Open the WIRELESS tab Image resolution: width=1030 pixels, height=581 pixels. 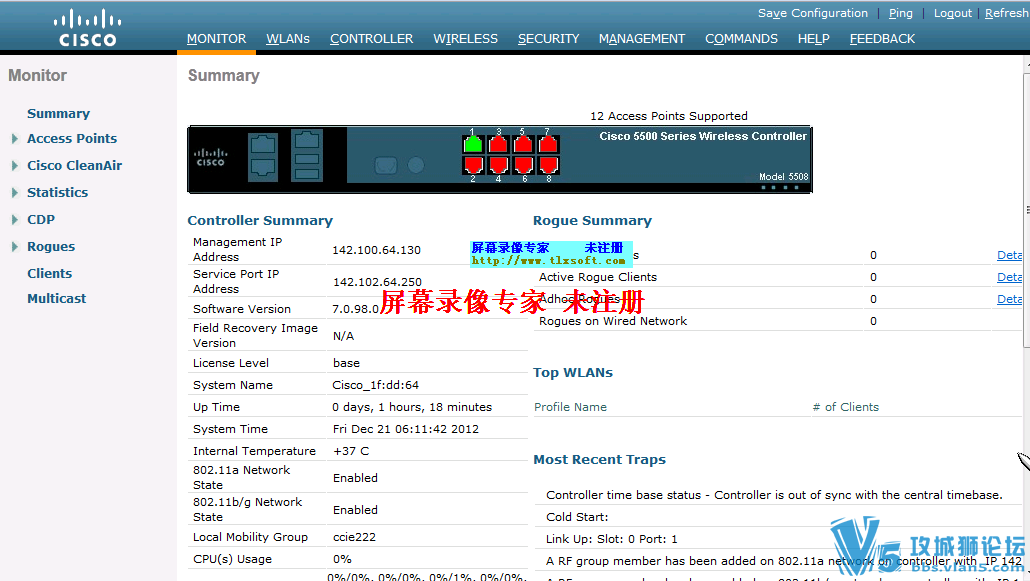[465, 39]
